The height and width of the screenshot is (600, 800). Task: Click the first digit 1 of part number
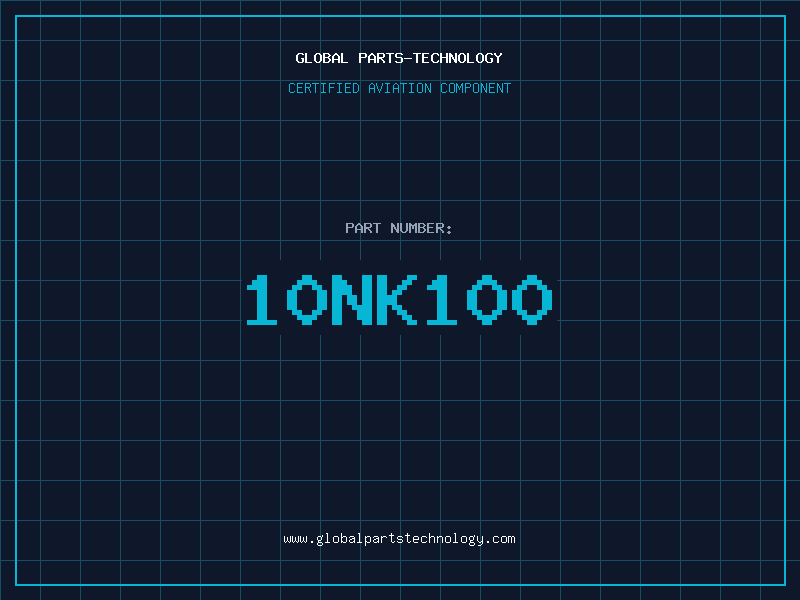(264, 300)
